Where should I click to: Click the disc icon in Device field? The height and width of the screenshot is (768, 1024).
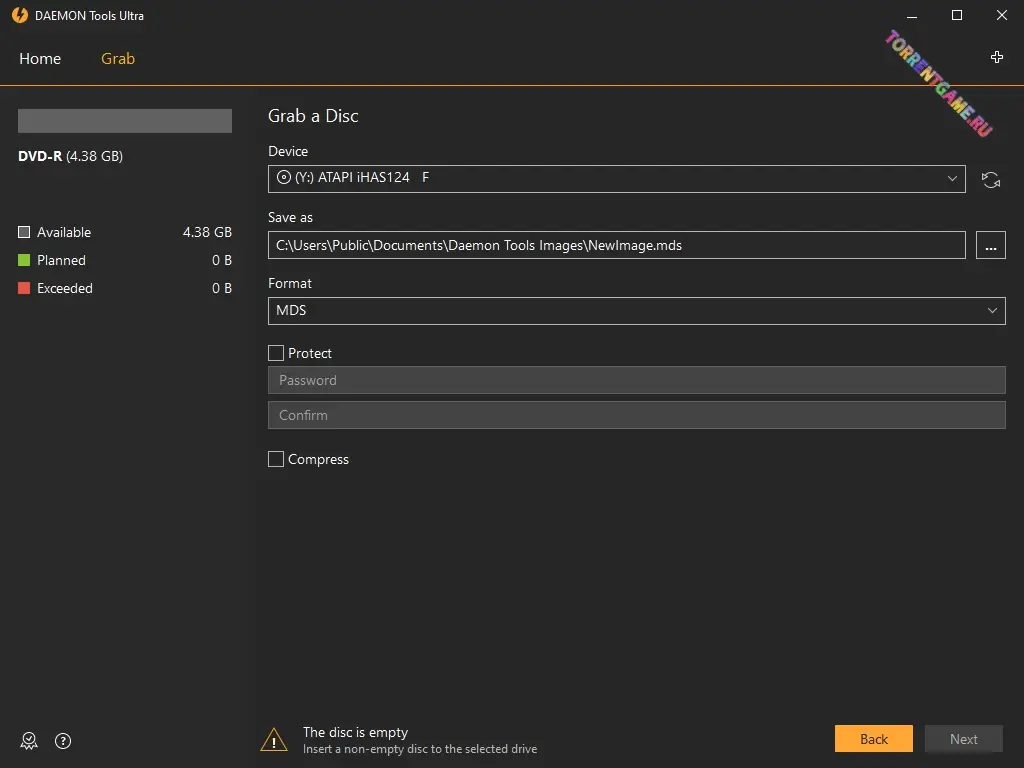pyautogui.click(x=284, y=178)
